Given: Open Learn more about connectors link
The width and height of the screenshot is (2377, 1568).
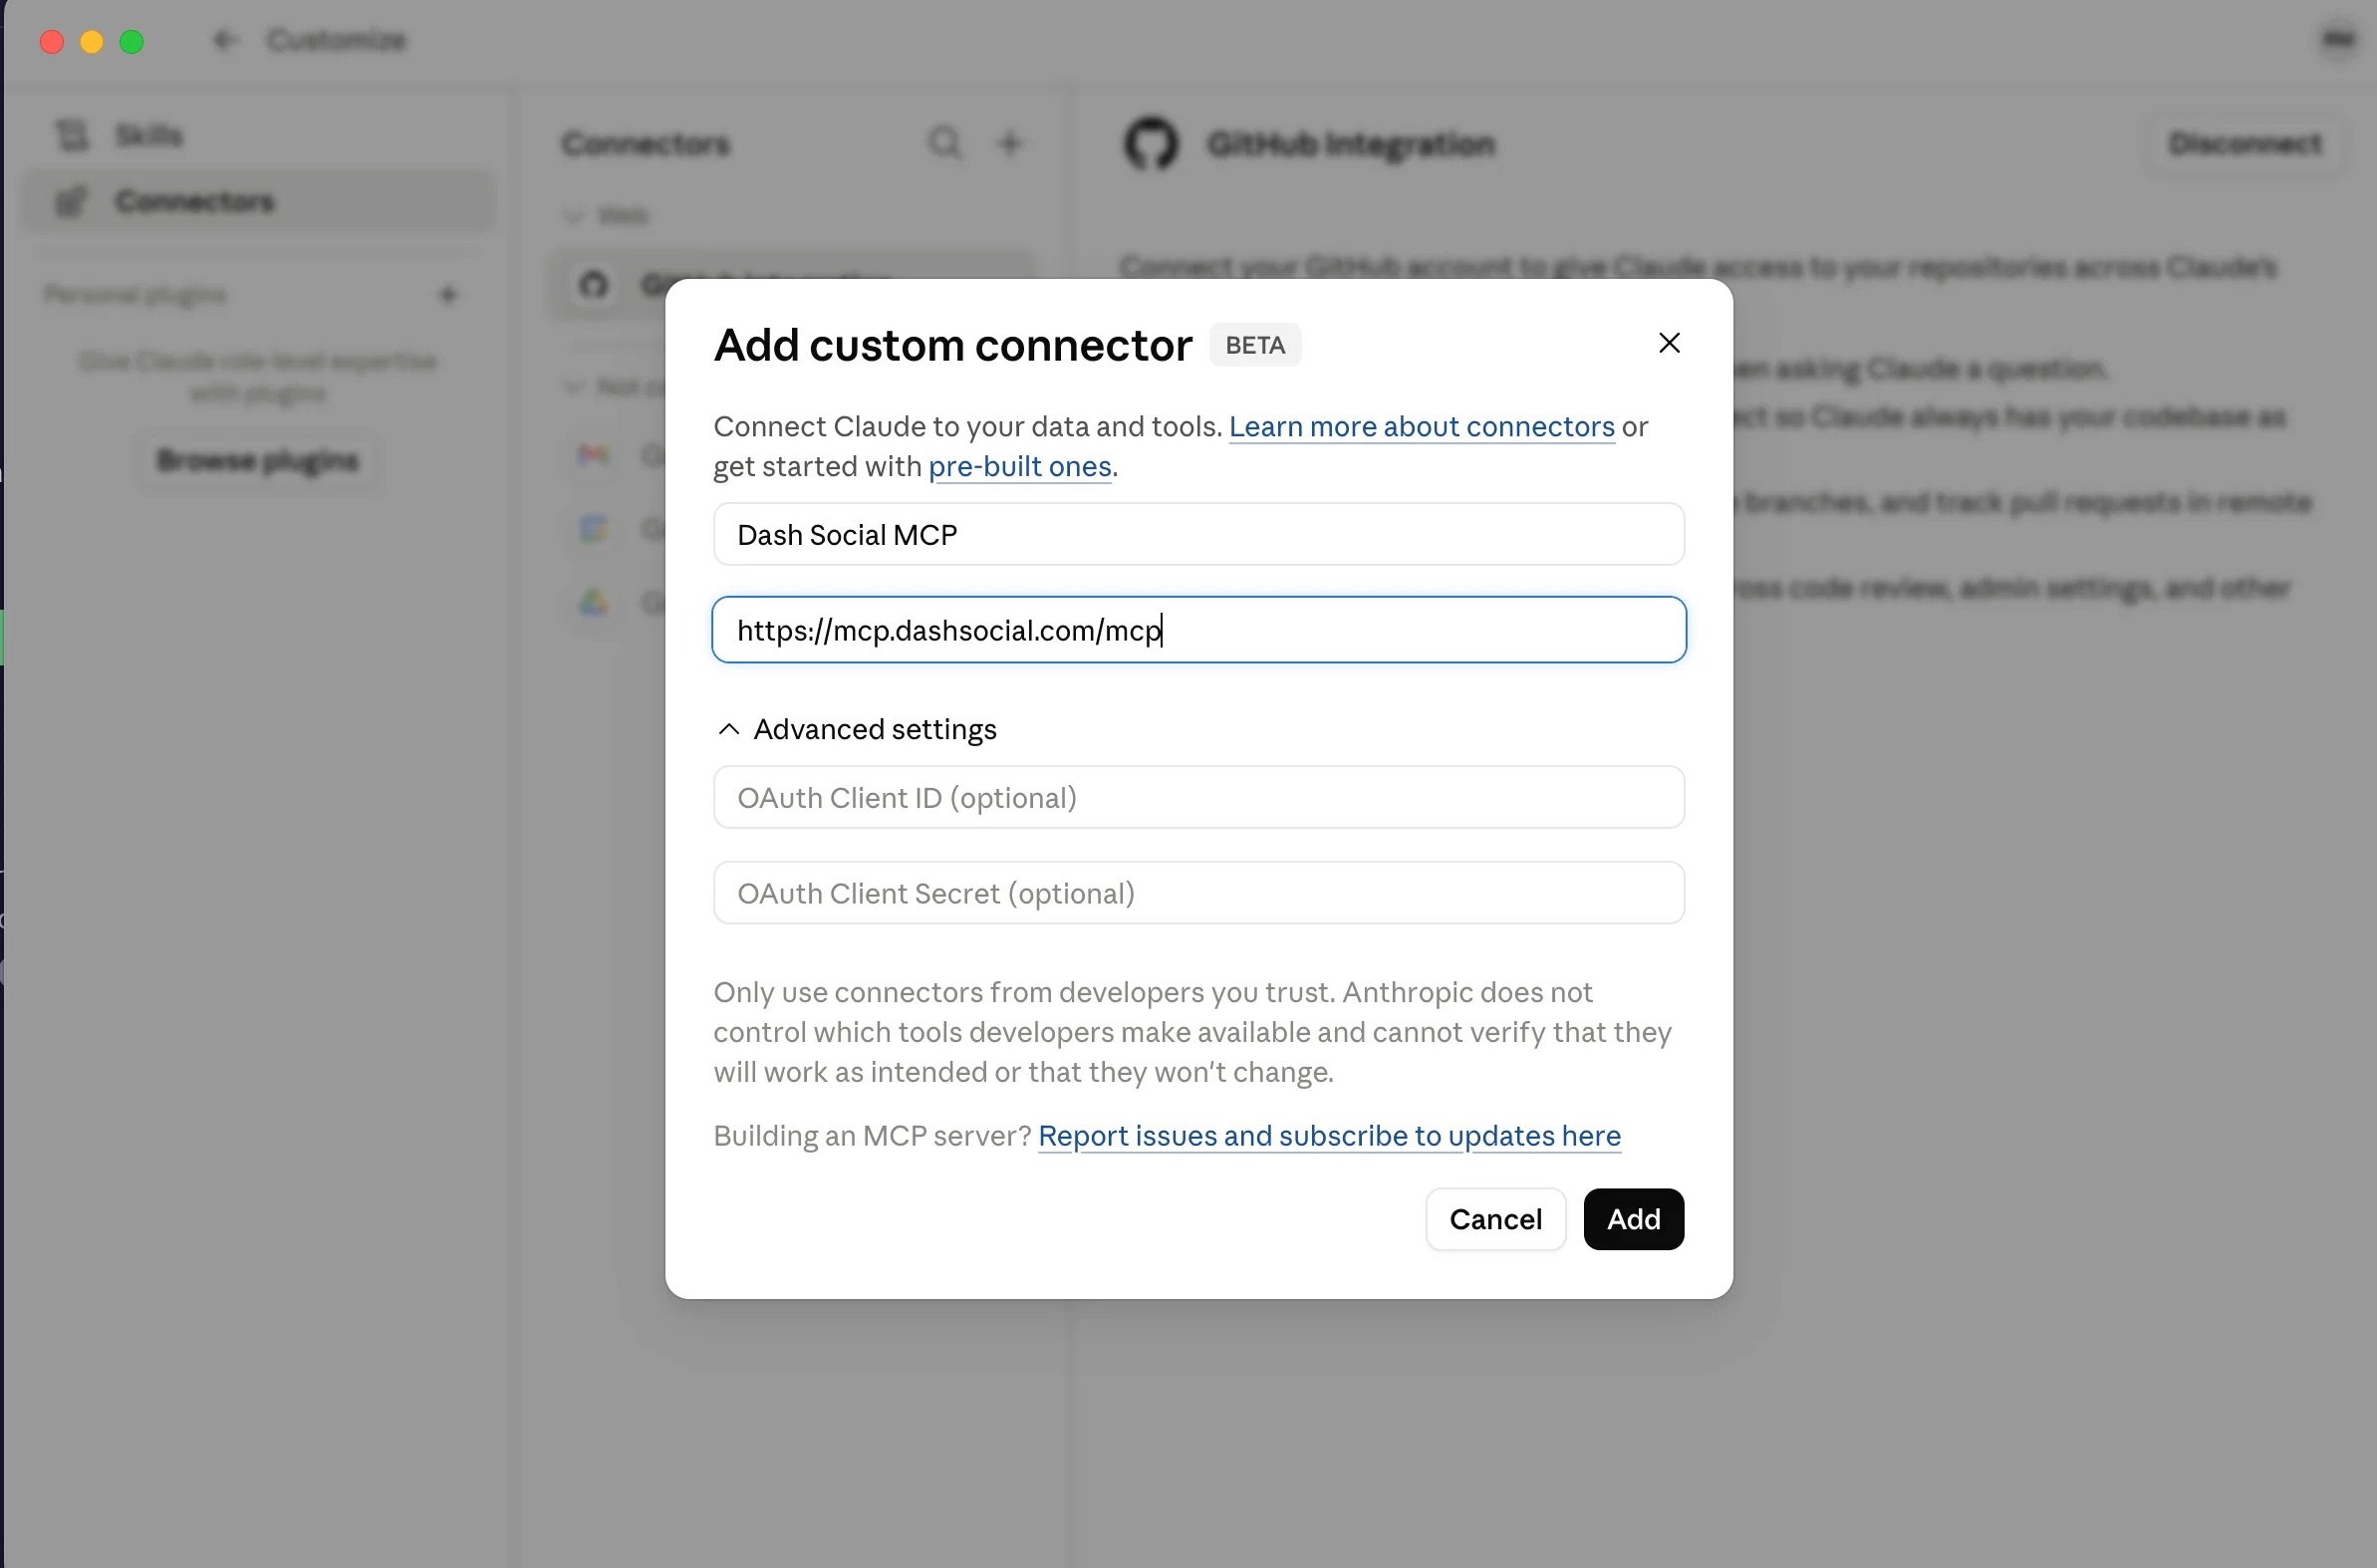Looking at the screenshot, I should tap(1421, 427).
